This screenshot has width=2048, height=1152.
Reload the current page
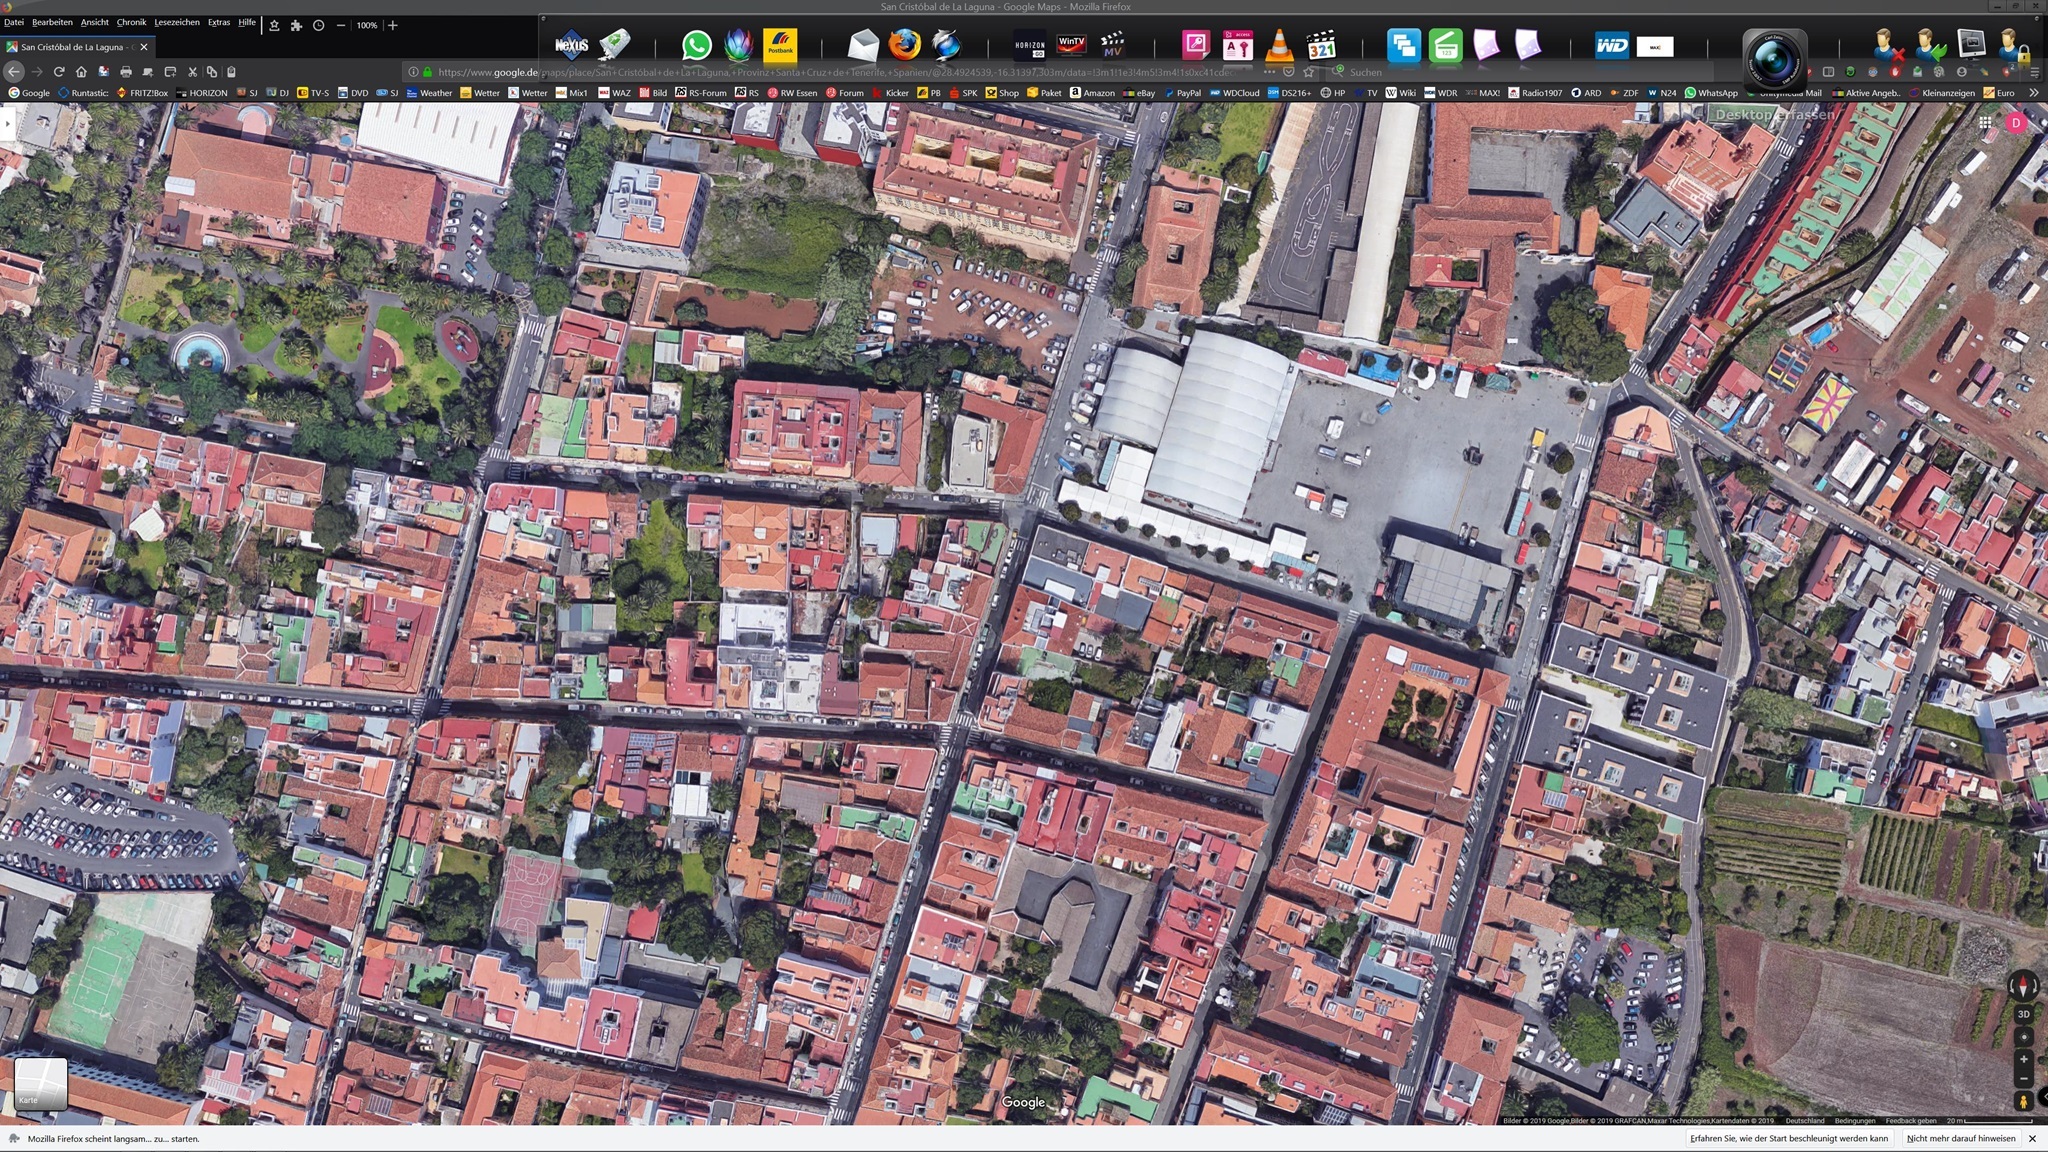click(x=59, y=72)
